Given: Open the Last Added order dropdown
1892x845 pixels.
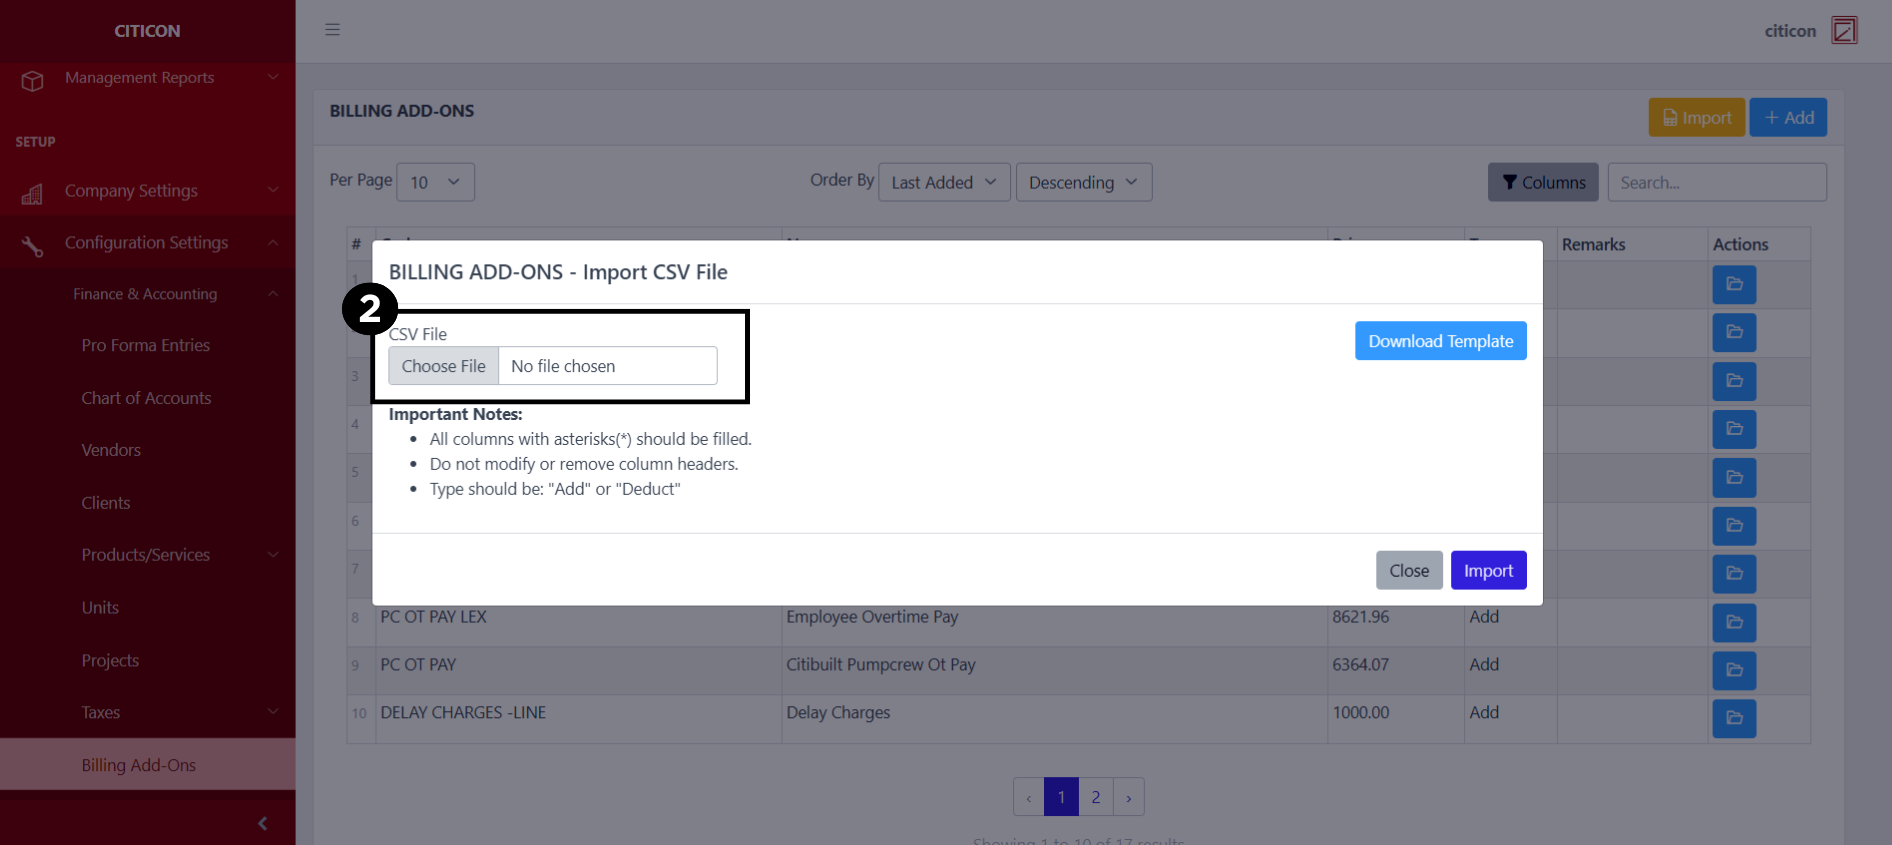Looking at the screenshot, I should (x=943, y=182).
